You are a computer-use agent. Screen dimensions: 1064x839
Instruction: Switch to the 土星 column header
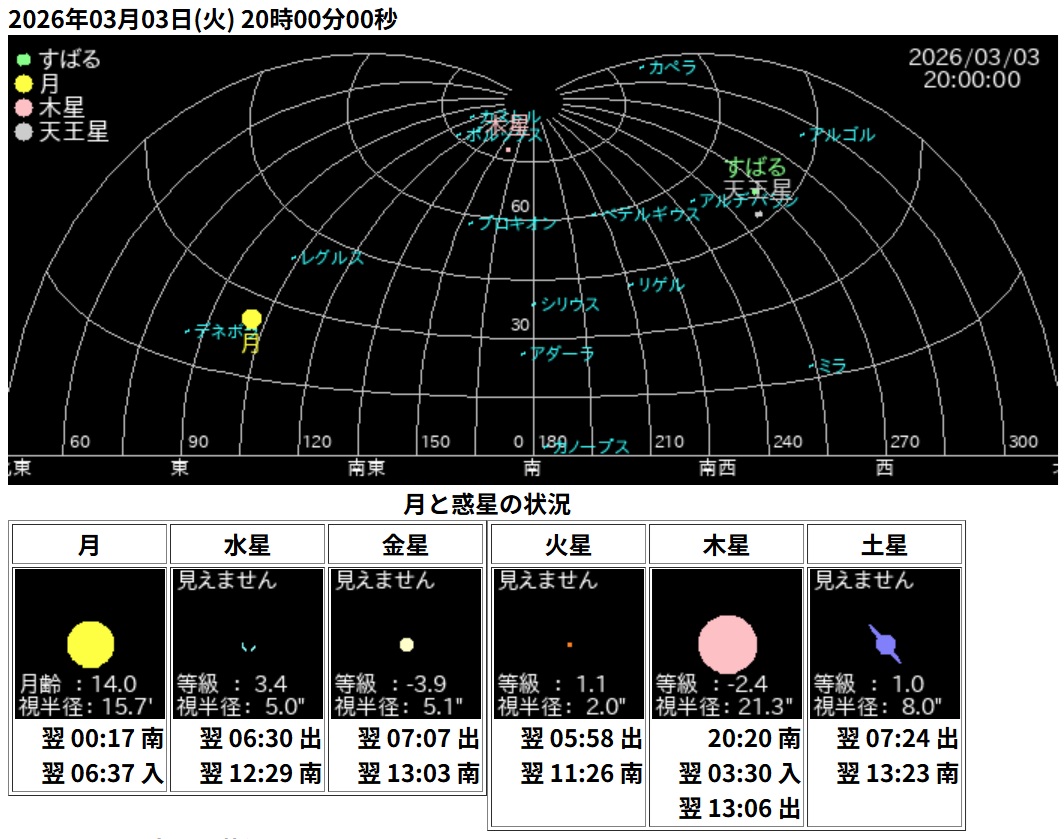[x=884, y=543]
